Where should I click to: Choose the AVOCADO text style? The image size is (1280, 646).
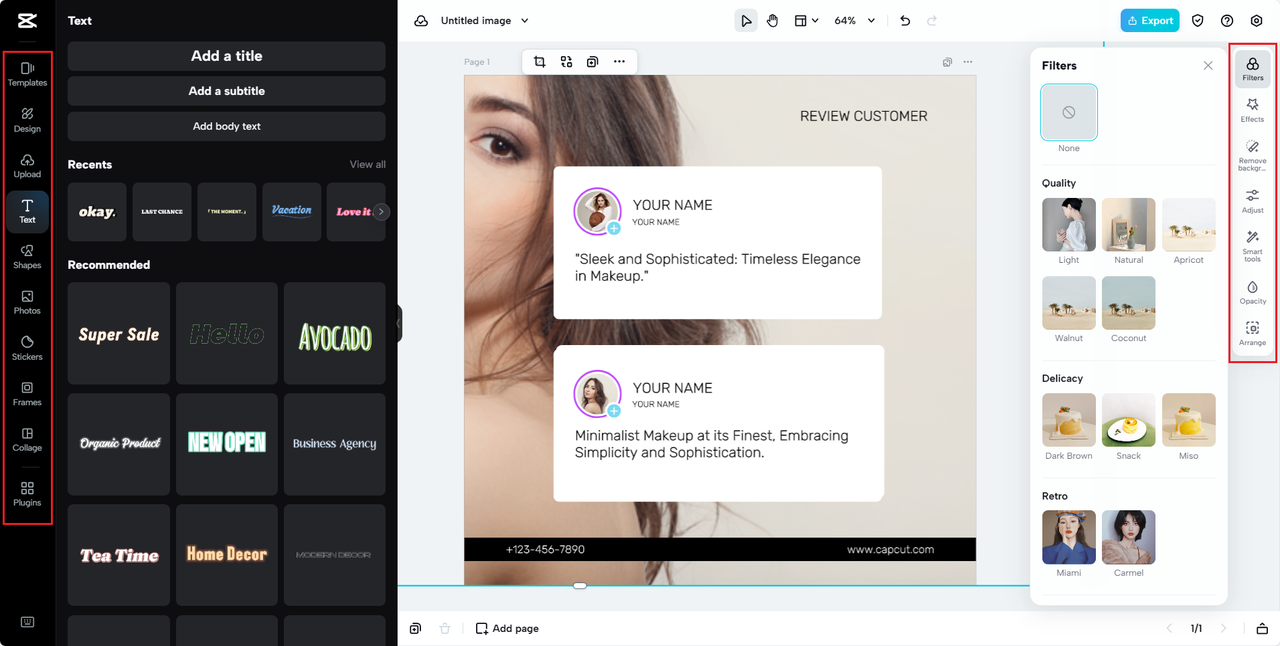click(x=335, y=333)
